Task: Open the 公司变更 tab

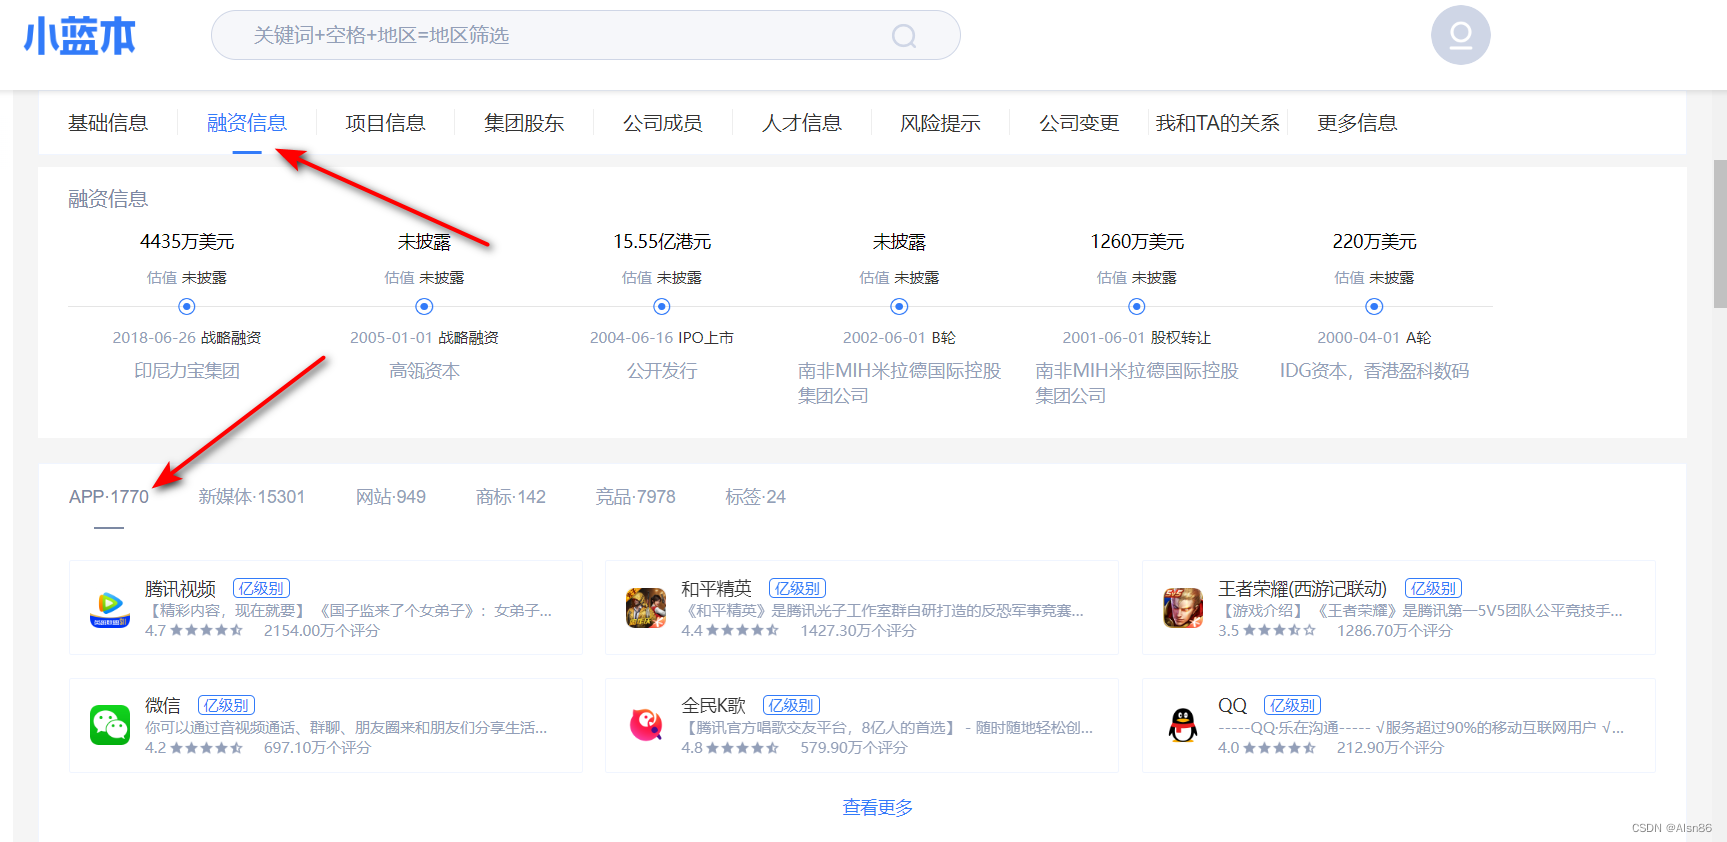Action: (1079, 123)
